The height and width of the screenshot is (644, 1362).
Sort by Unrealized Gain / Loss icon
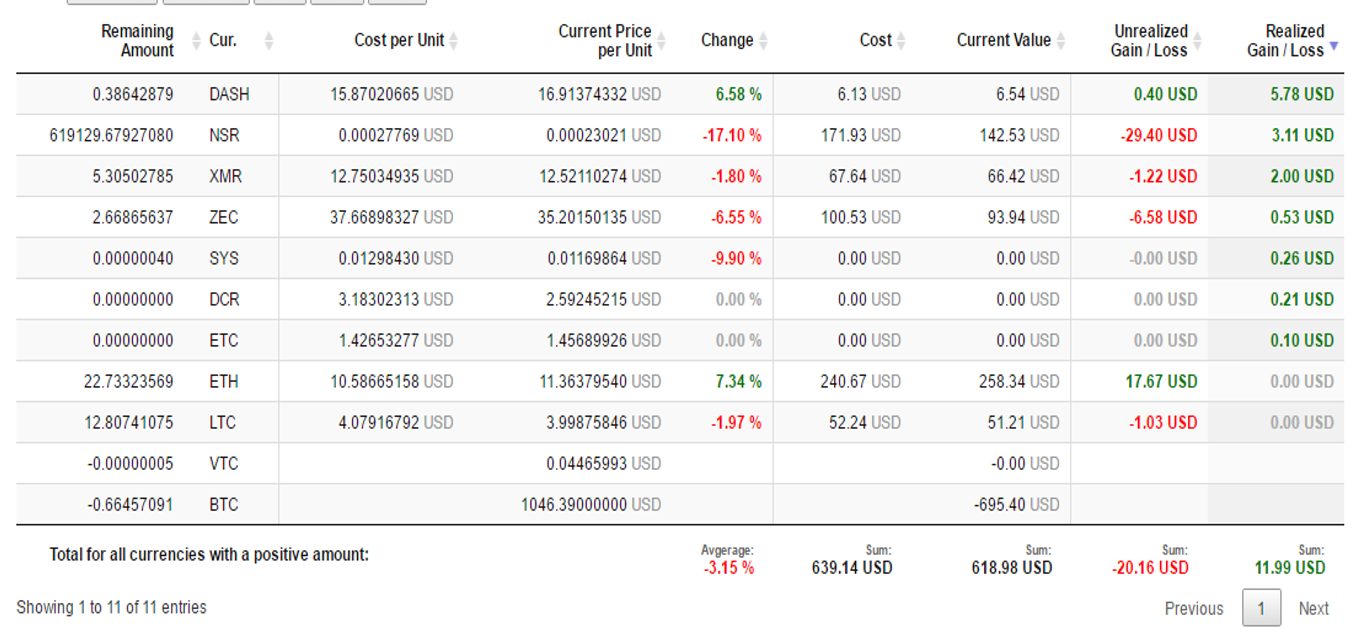pos(1197,41)
